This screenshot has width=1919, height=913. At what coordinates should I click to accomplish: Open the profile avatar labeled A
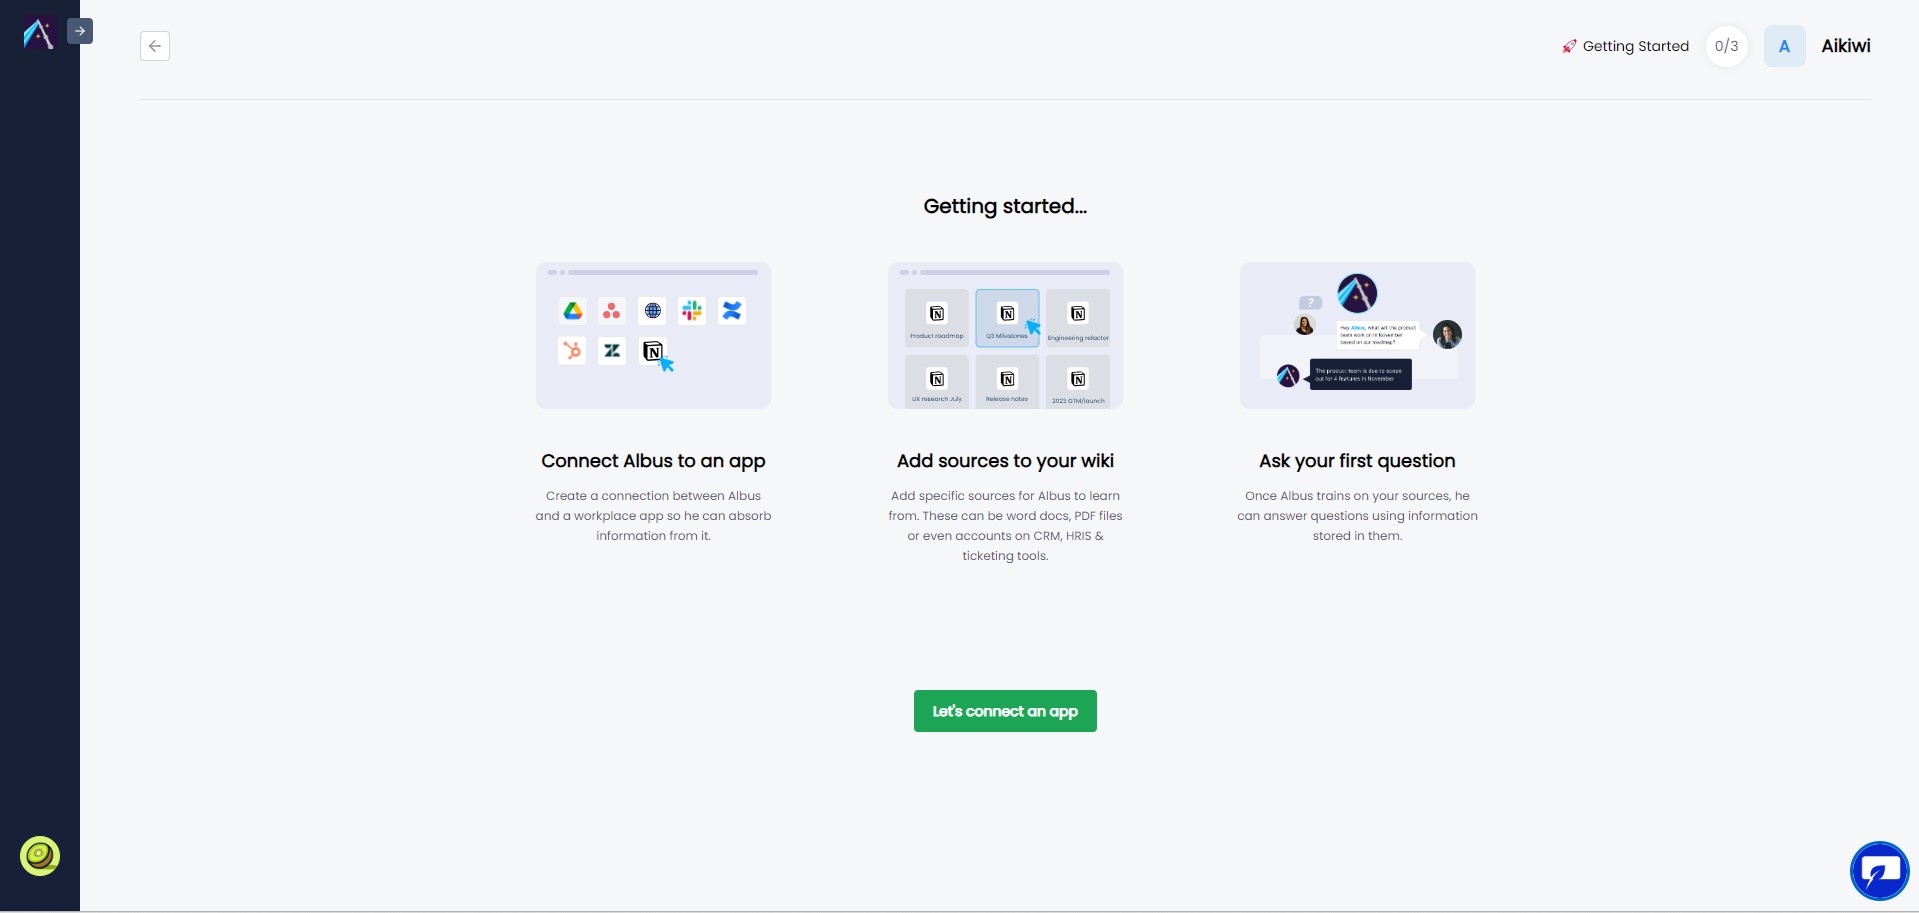tap(1784, 46)
